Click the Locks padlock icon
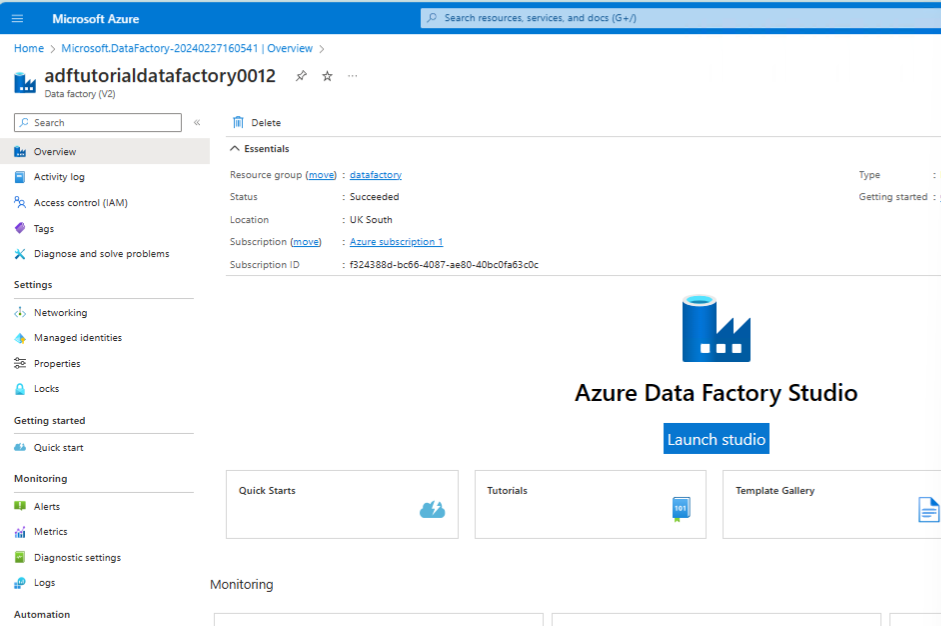 [x=20, y=389]
